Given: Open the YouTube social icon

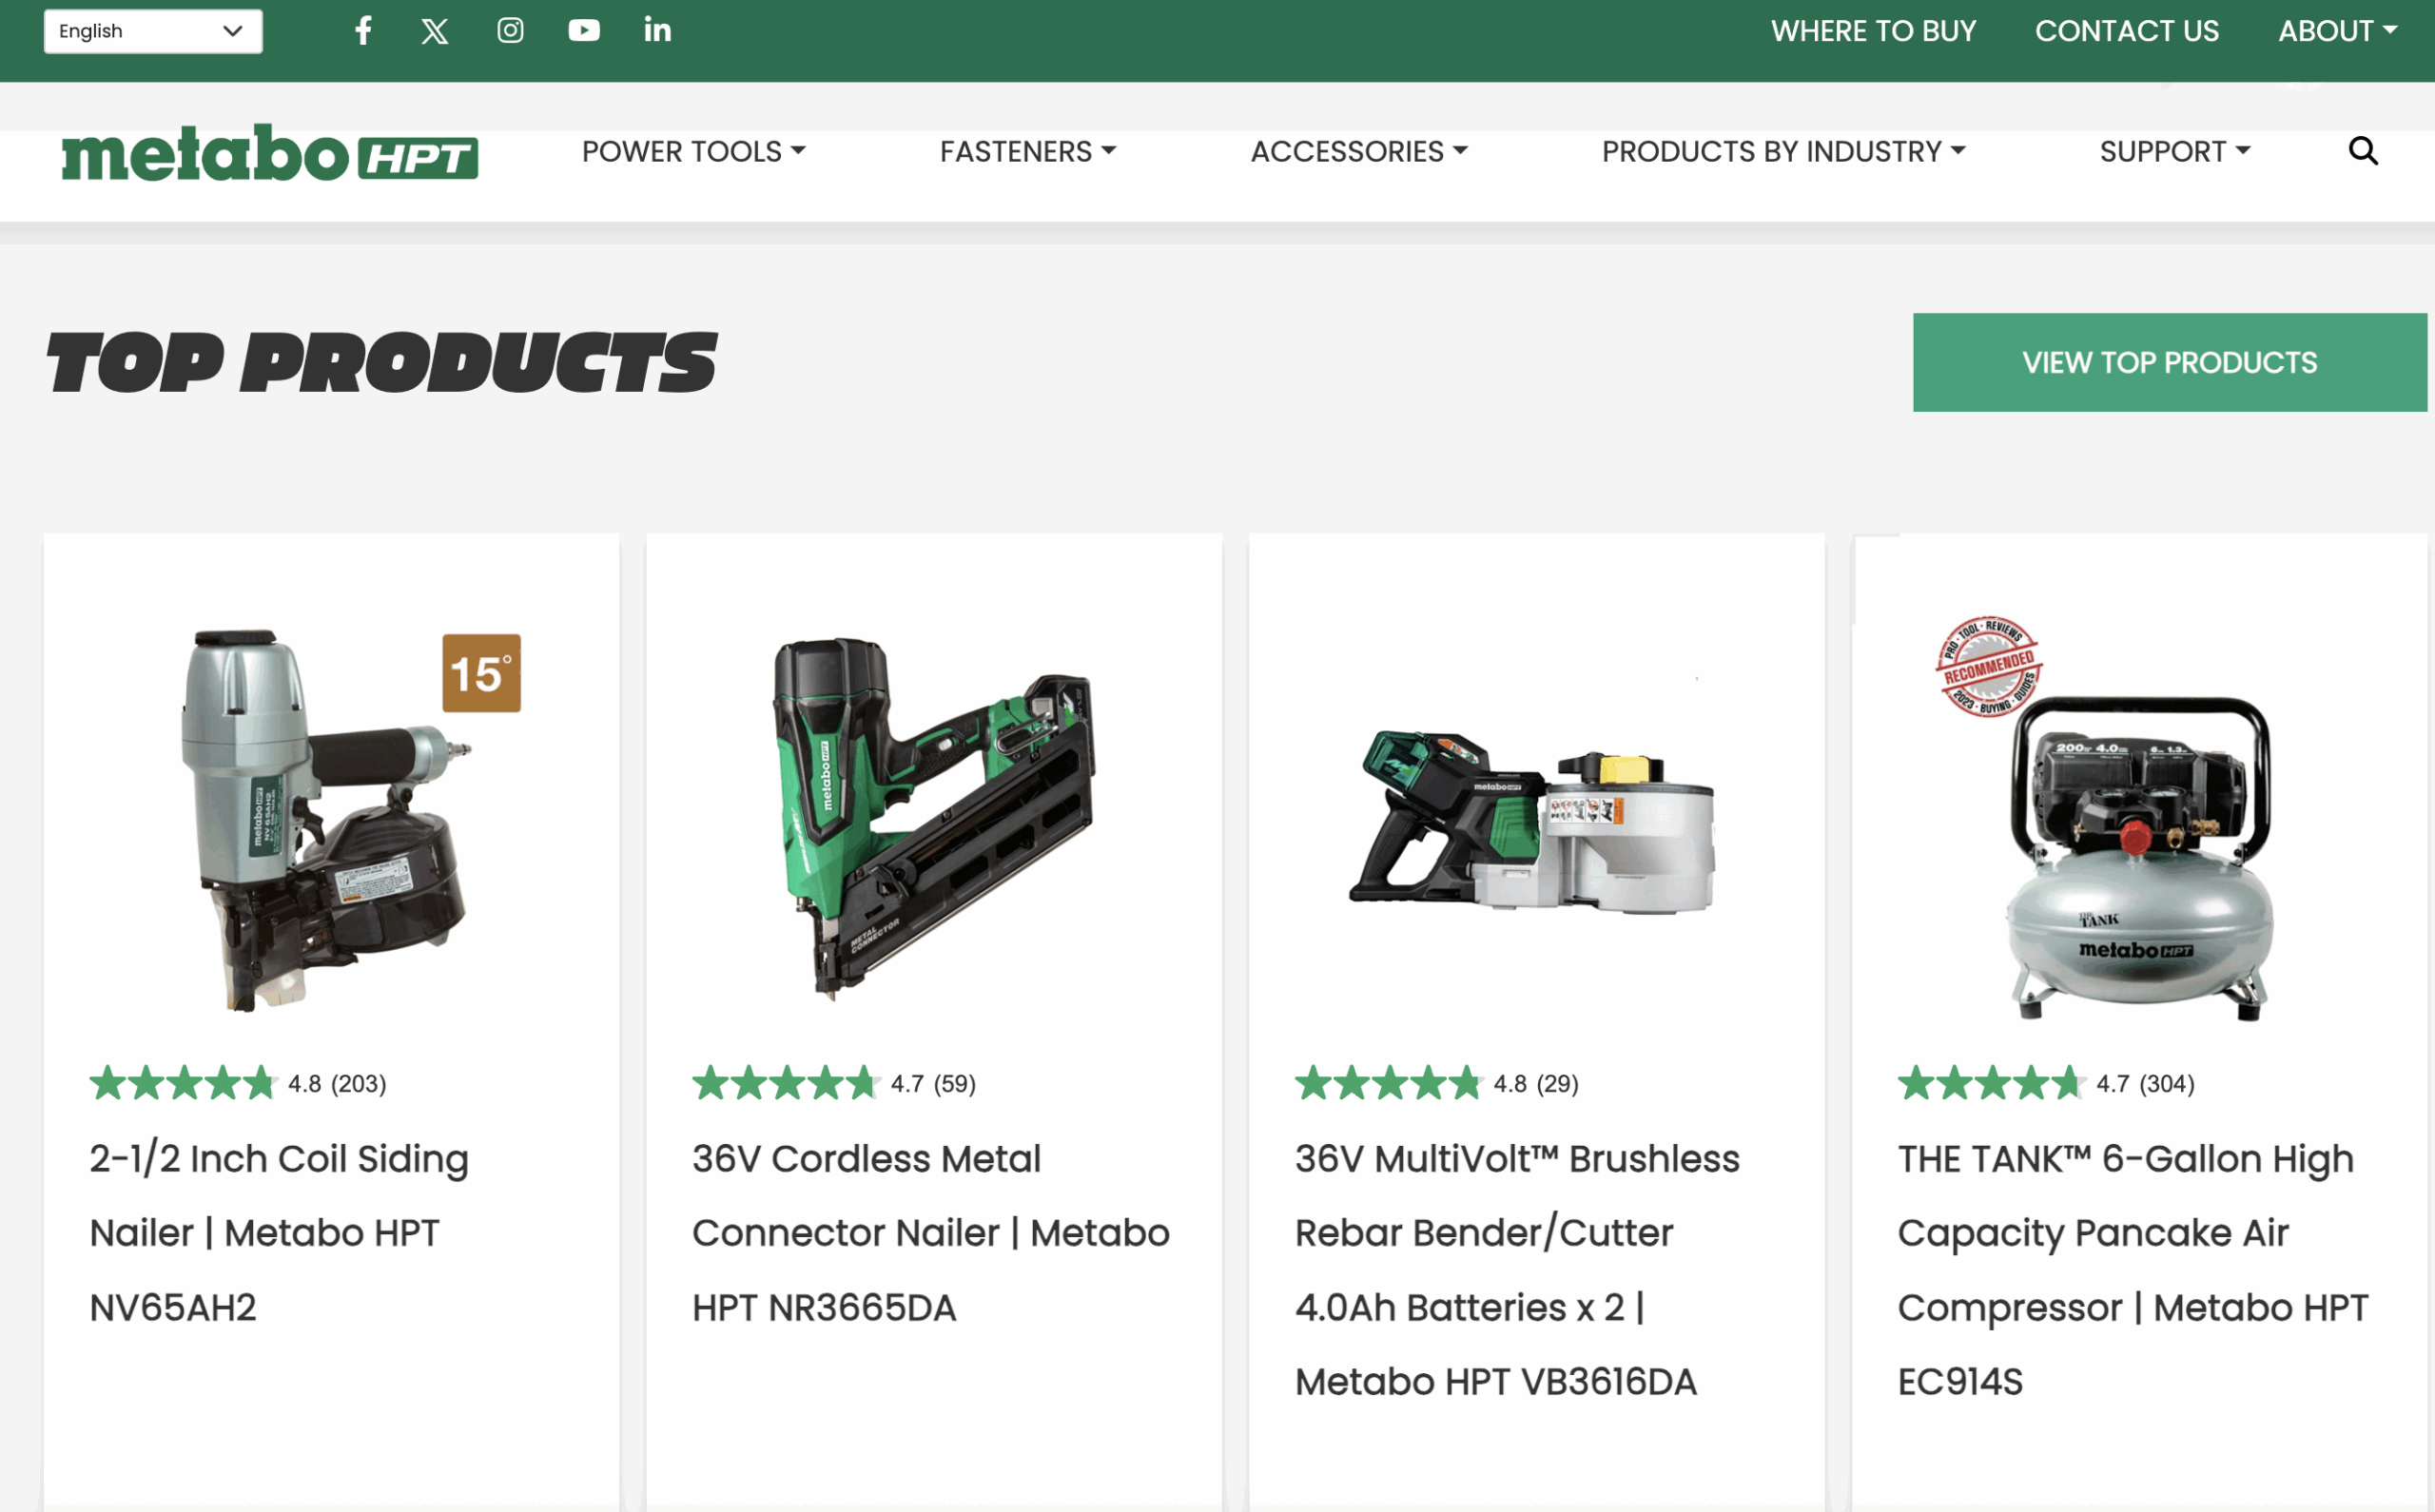Looking at the screenshot, I should pyautogui.click(x=585, y=30).
